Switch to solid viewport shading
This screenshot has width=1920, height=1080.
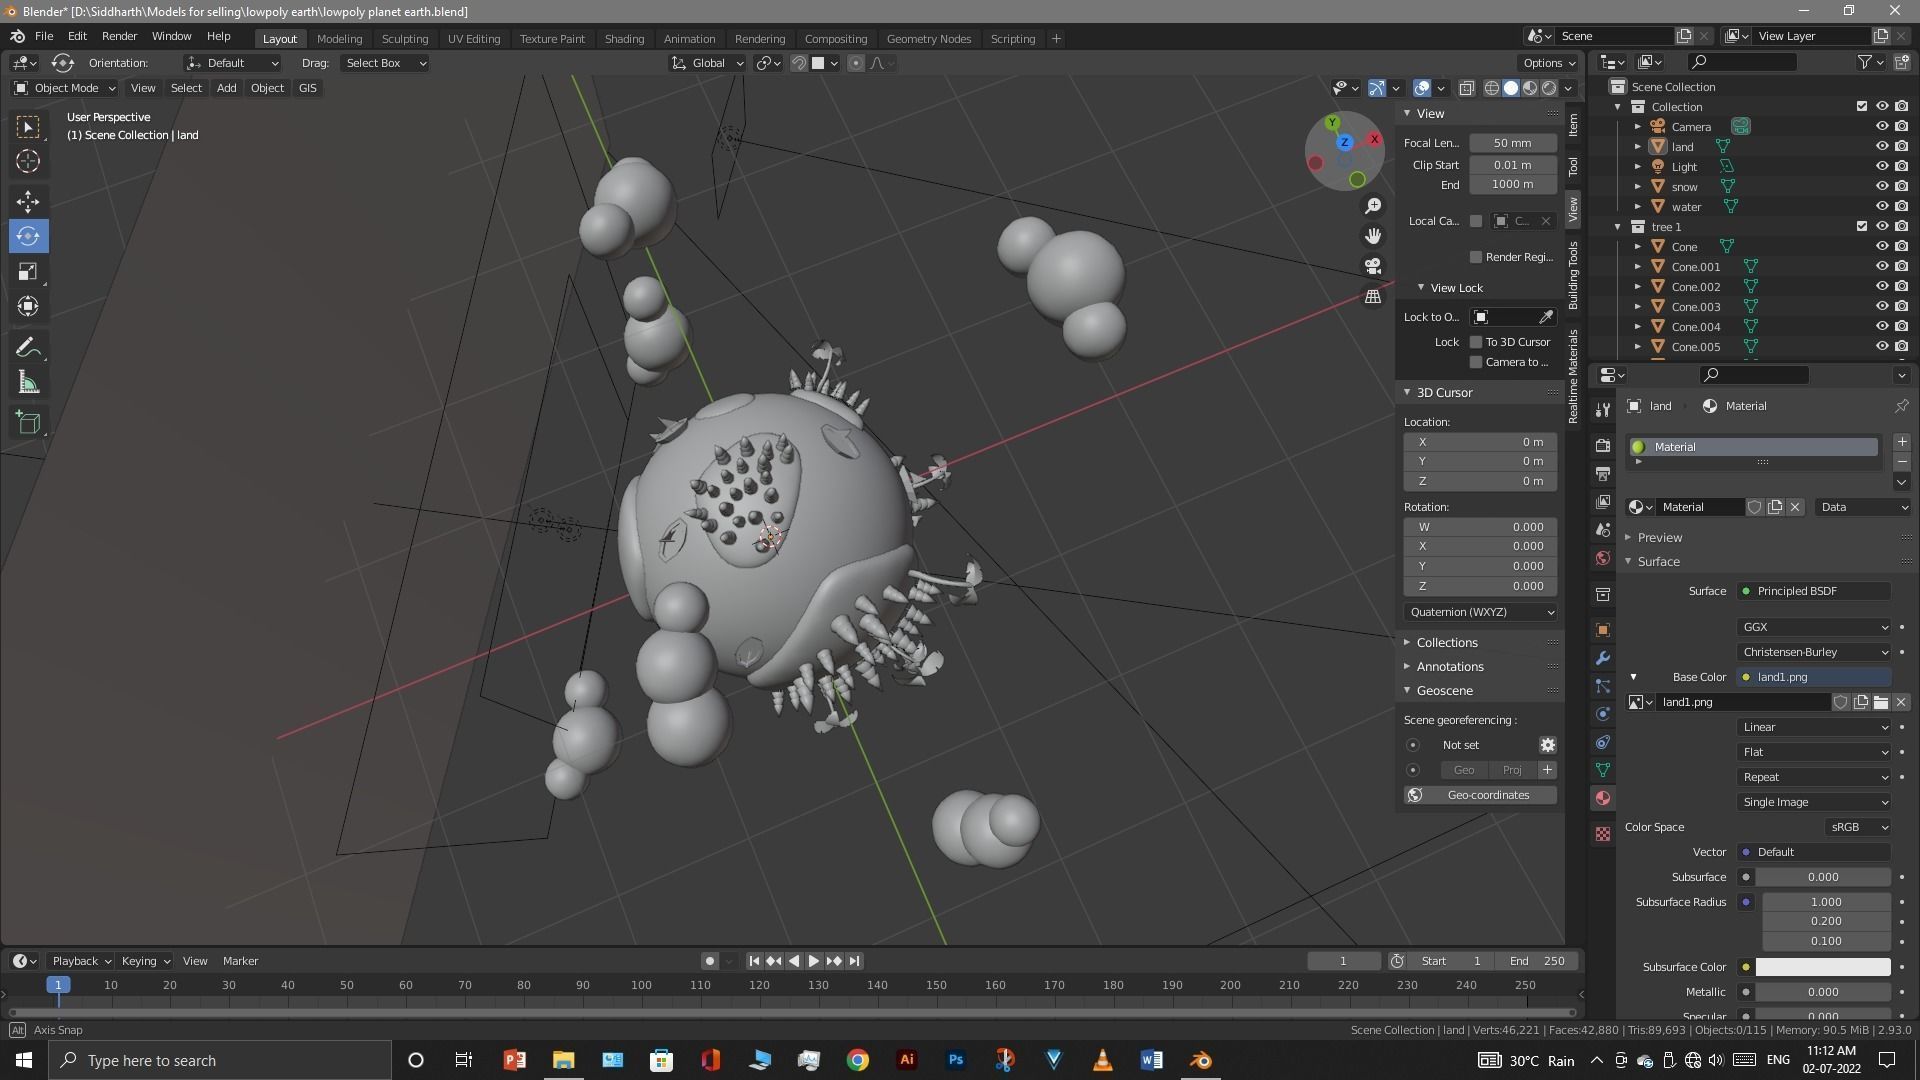(x=1510, y=88)
